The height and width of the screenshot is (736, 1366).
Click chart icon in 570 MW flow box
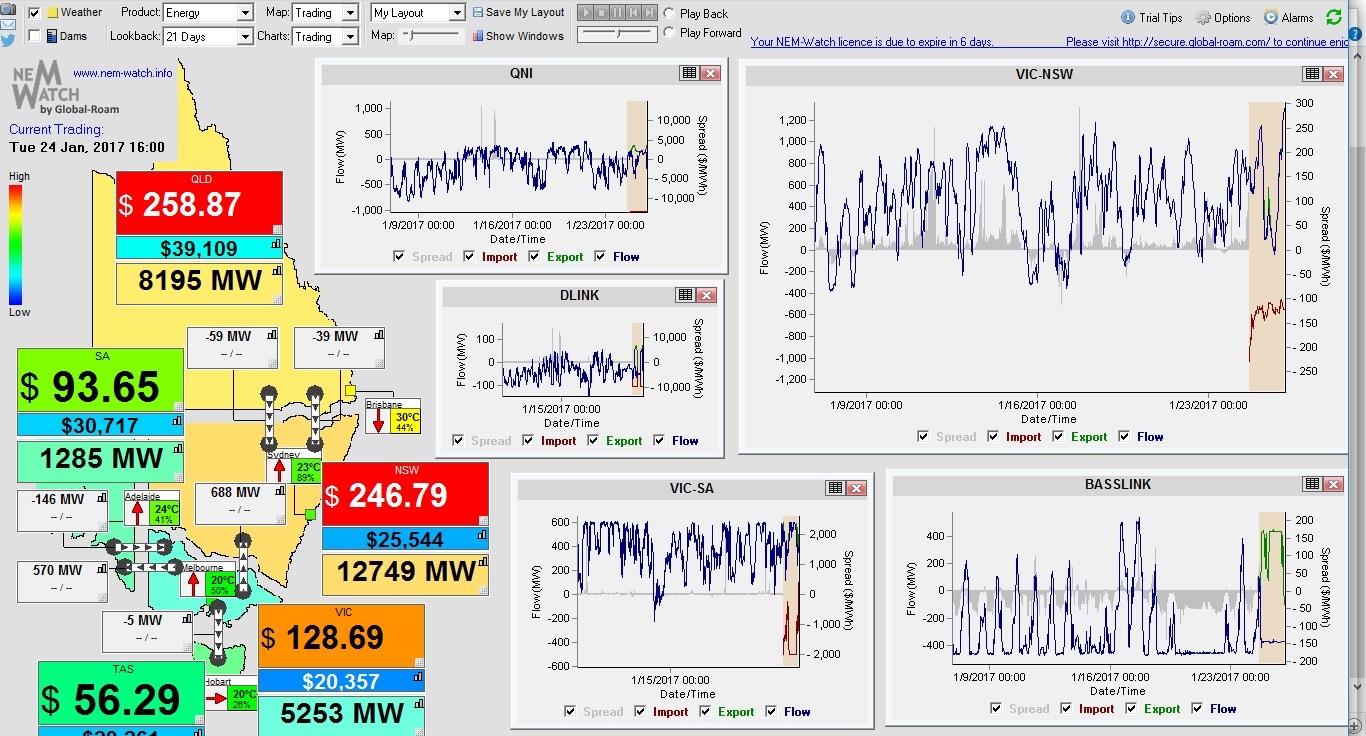tap(101, 570)
